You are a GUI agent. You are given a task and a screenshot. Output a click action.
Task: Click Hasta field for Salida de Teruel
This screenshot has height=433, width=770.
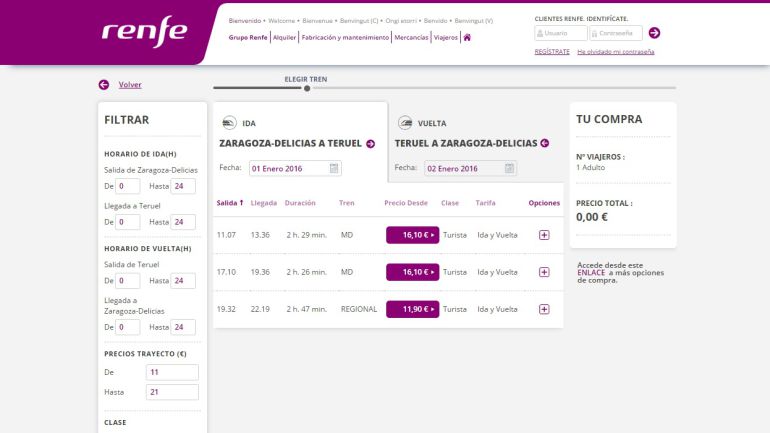point(183,281)
